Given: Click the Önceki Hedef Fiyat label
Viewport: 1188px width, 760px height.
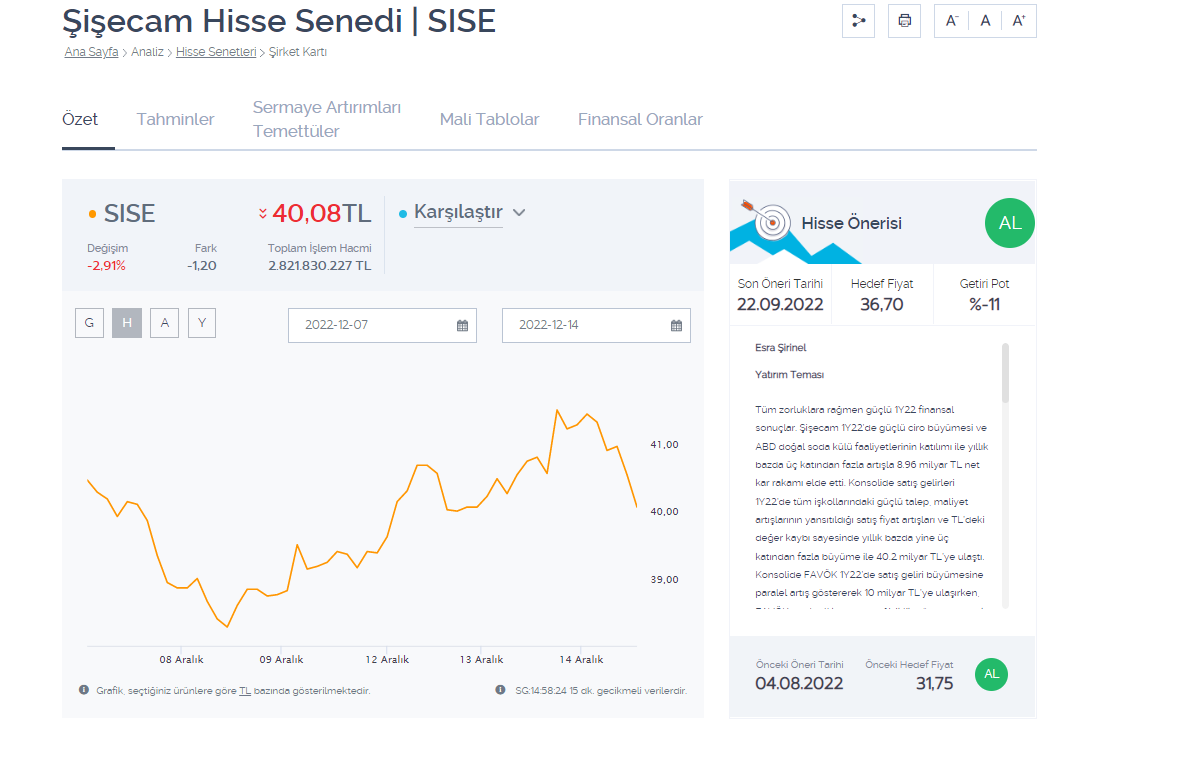Looking at the screenshot, I should [x=909, y=665].
